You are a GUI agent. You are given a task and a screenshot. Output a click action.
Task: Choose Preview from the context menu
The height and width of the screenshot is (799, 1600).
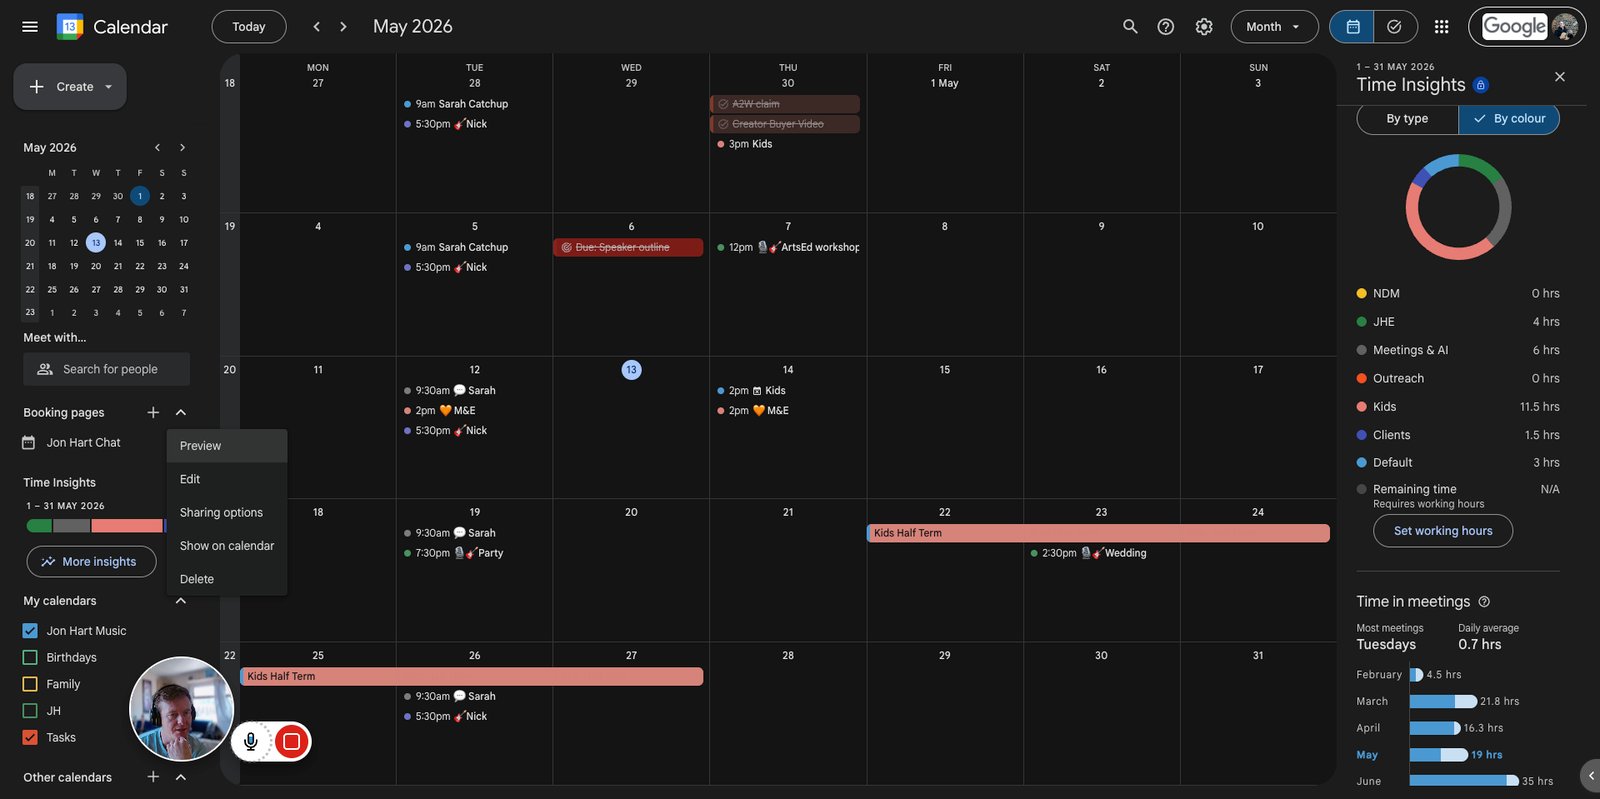pyautogui.click(x=227, y=446)
